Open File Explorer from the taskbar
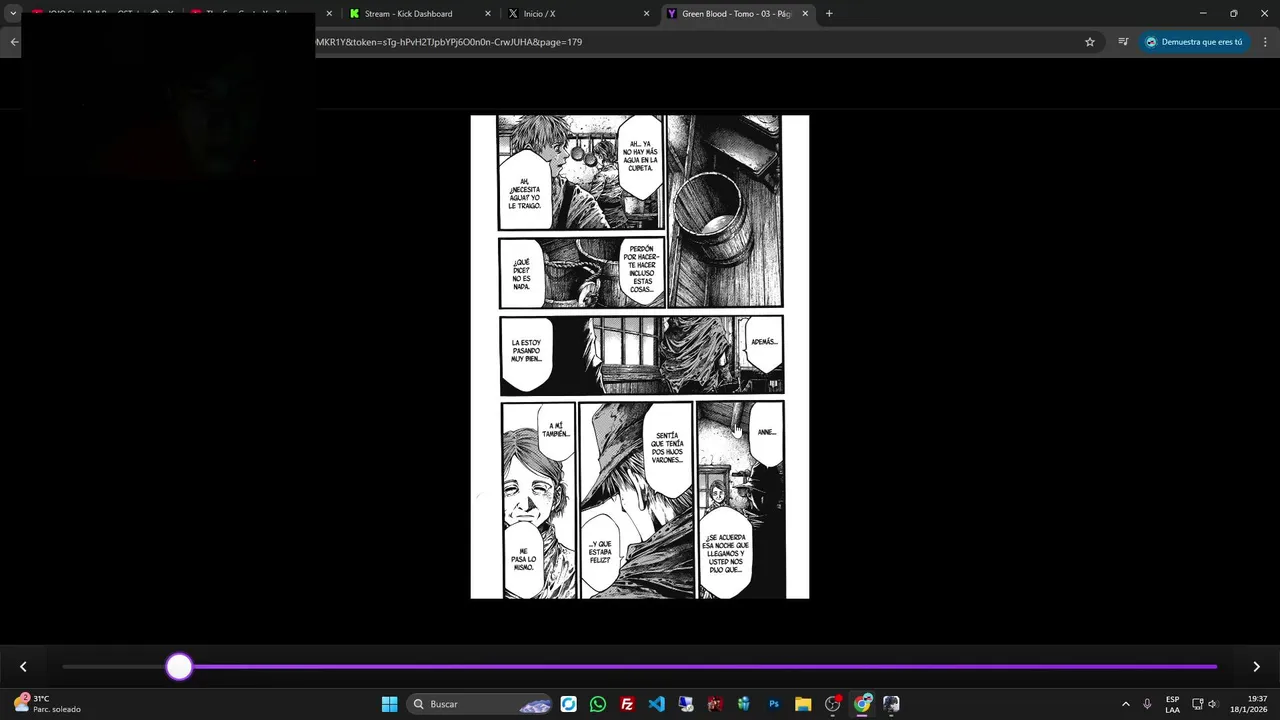Screen dimensions: 1280x720 coord(803,704)
